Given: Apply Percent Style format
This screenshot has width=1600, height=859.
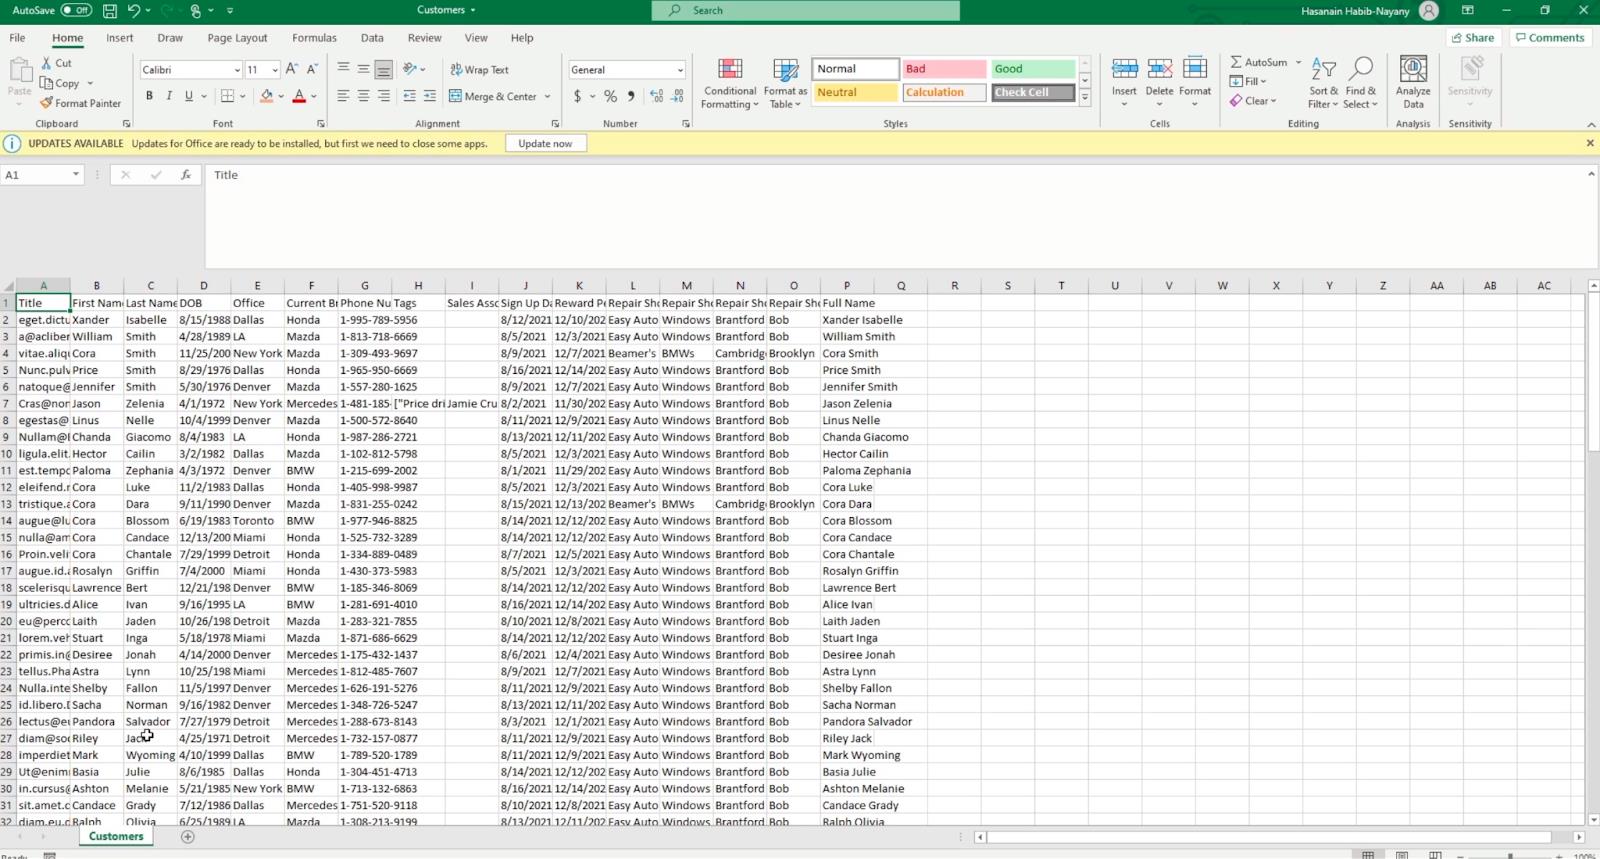Looking at the screenshot, I should tap(610, 96).
